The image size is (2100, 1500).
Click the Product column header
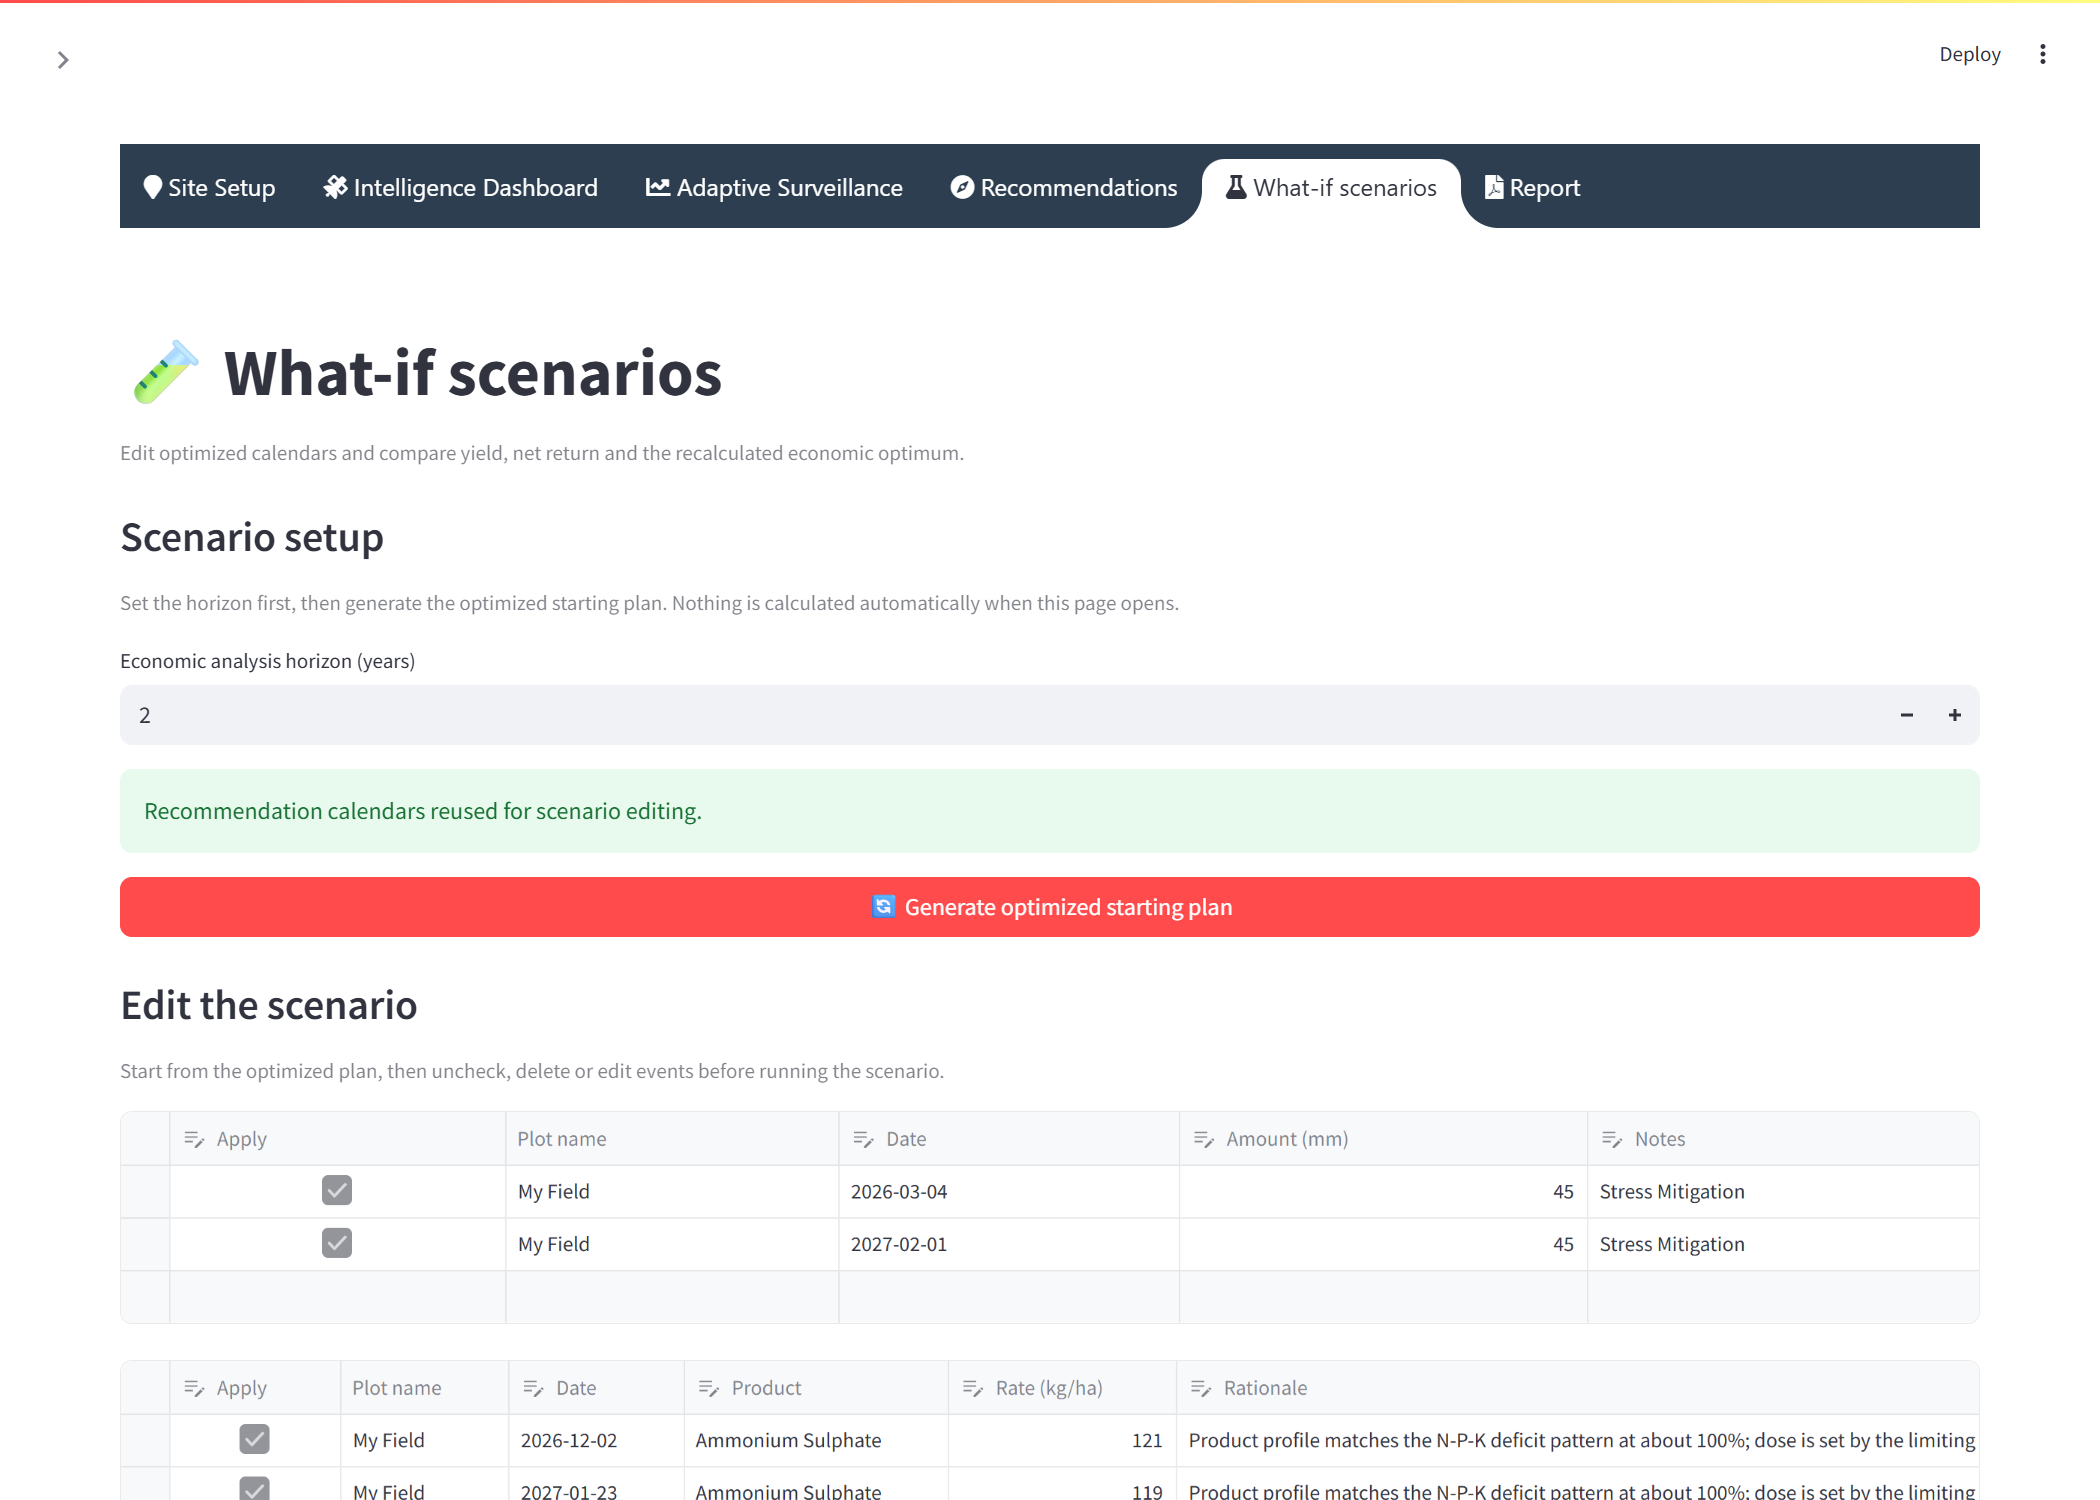point(817,1388)
